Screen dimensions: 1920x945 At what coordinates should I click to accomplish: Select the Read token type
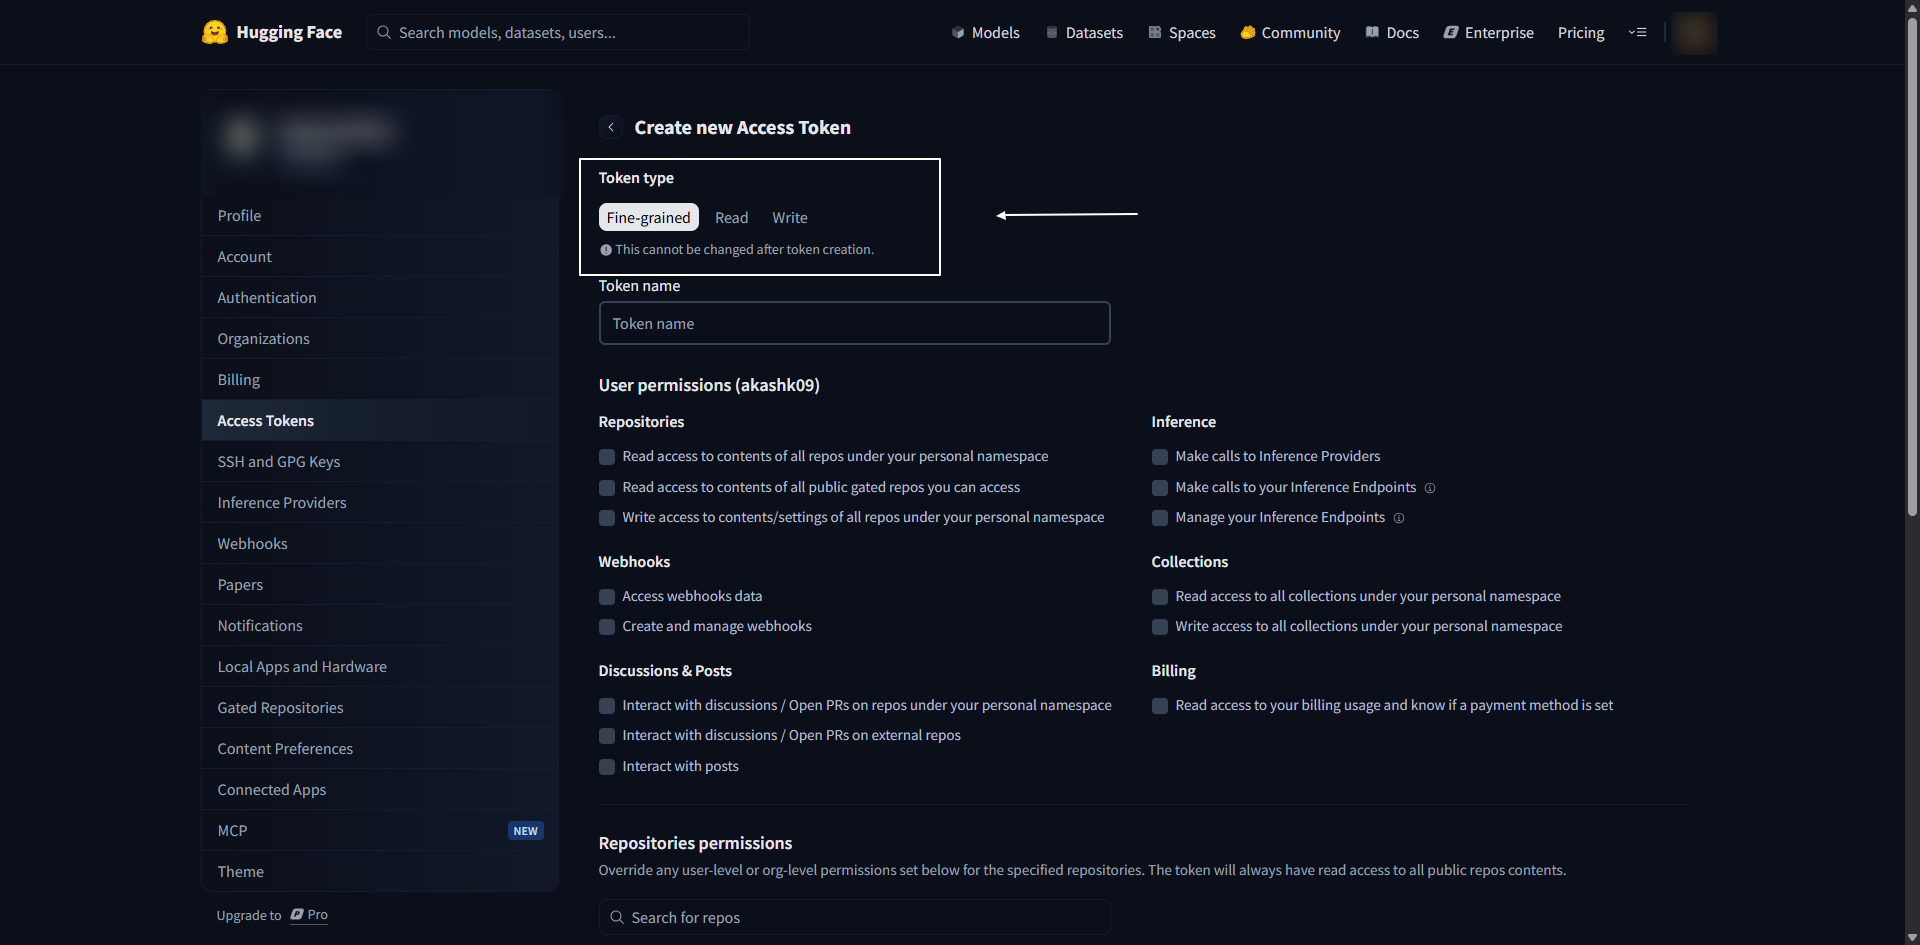(x=731, y=217)
